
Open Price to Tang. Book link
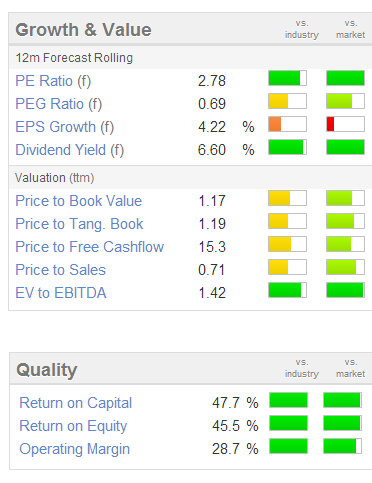[79, 224]
